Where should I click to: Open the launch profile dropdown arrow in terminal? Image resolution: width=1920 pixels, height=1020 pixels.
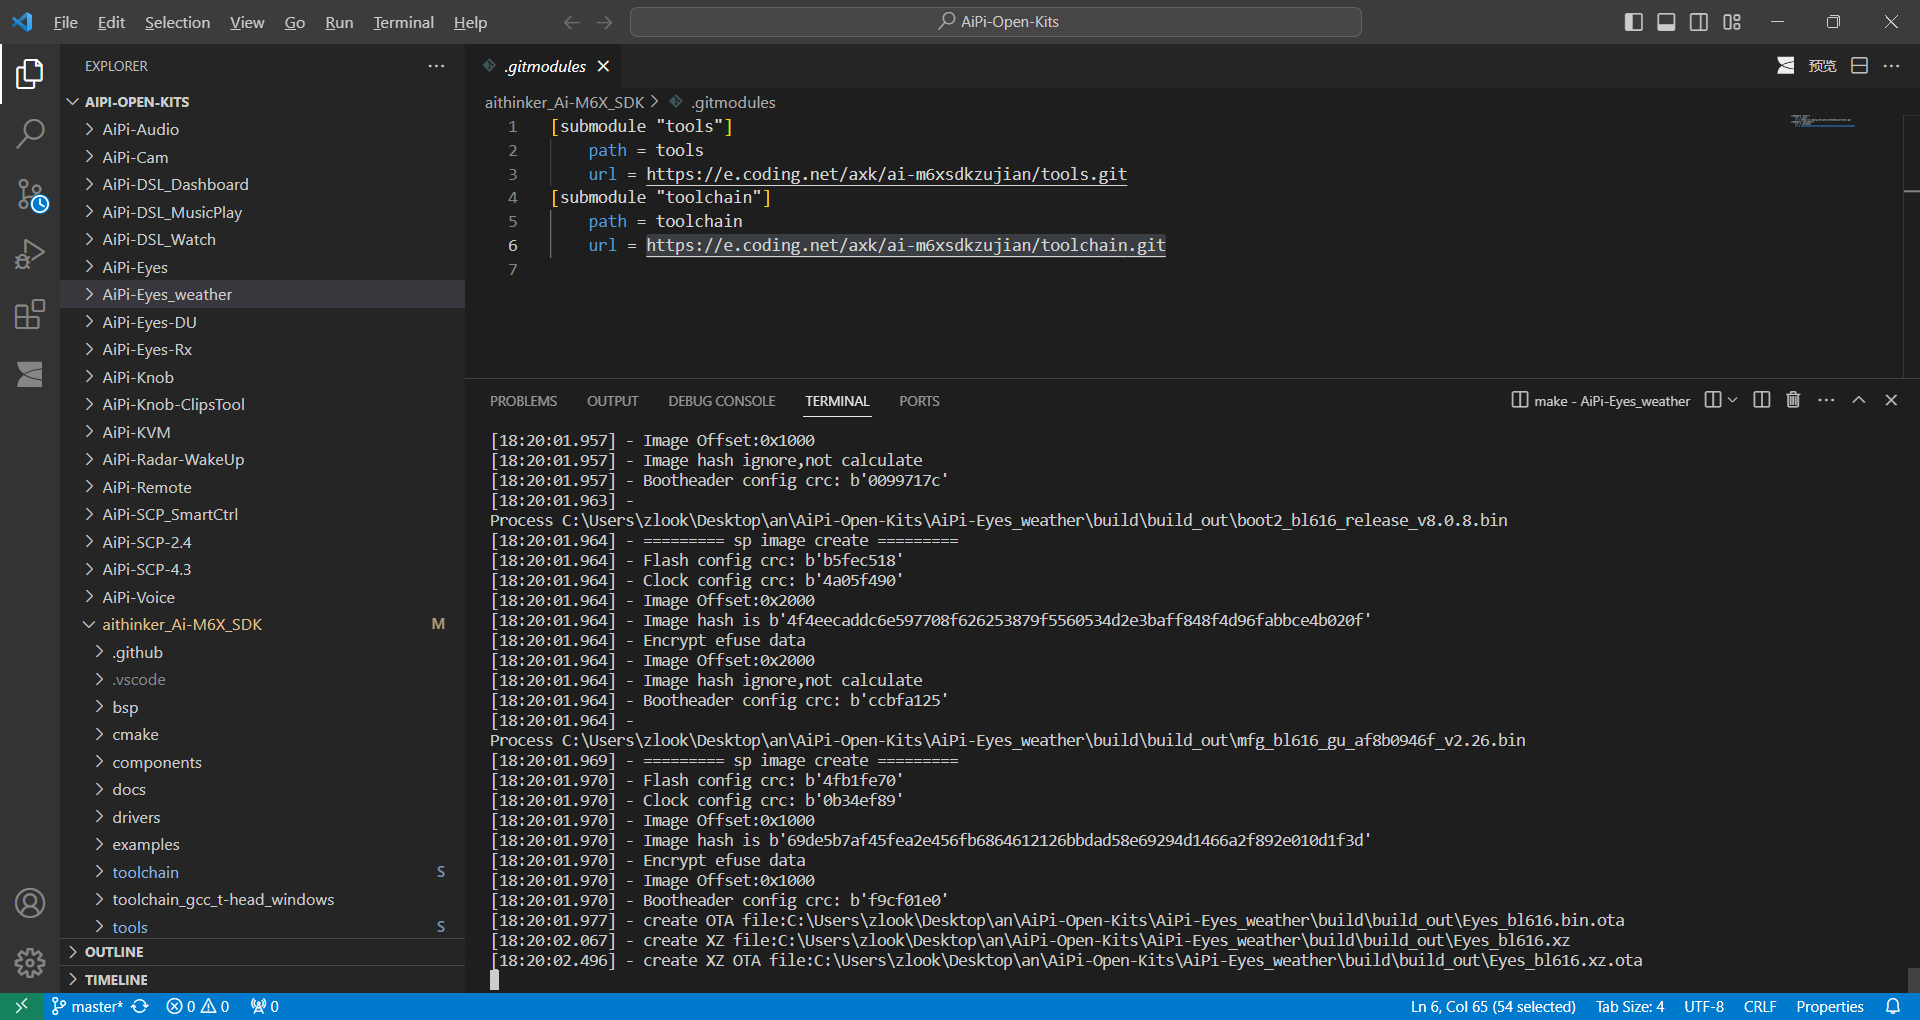1733,400
